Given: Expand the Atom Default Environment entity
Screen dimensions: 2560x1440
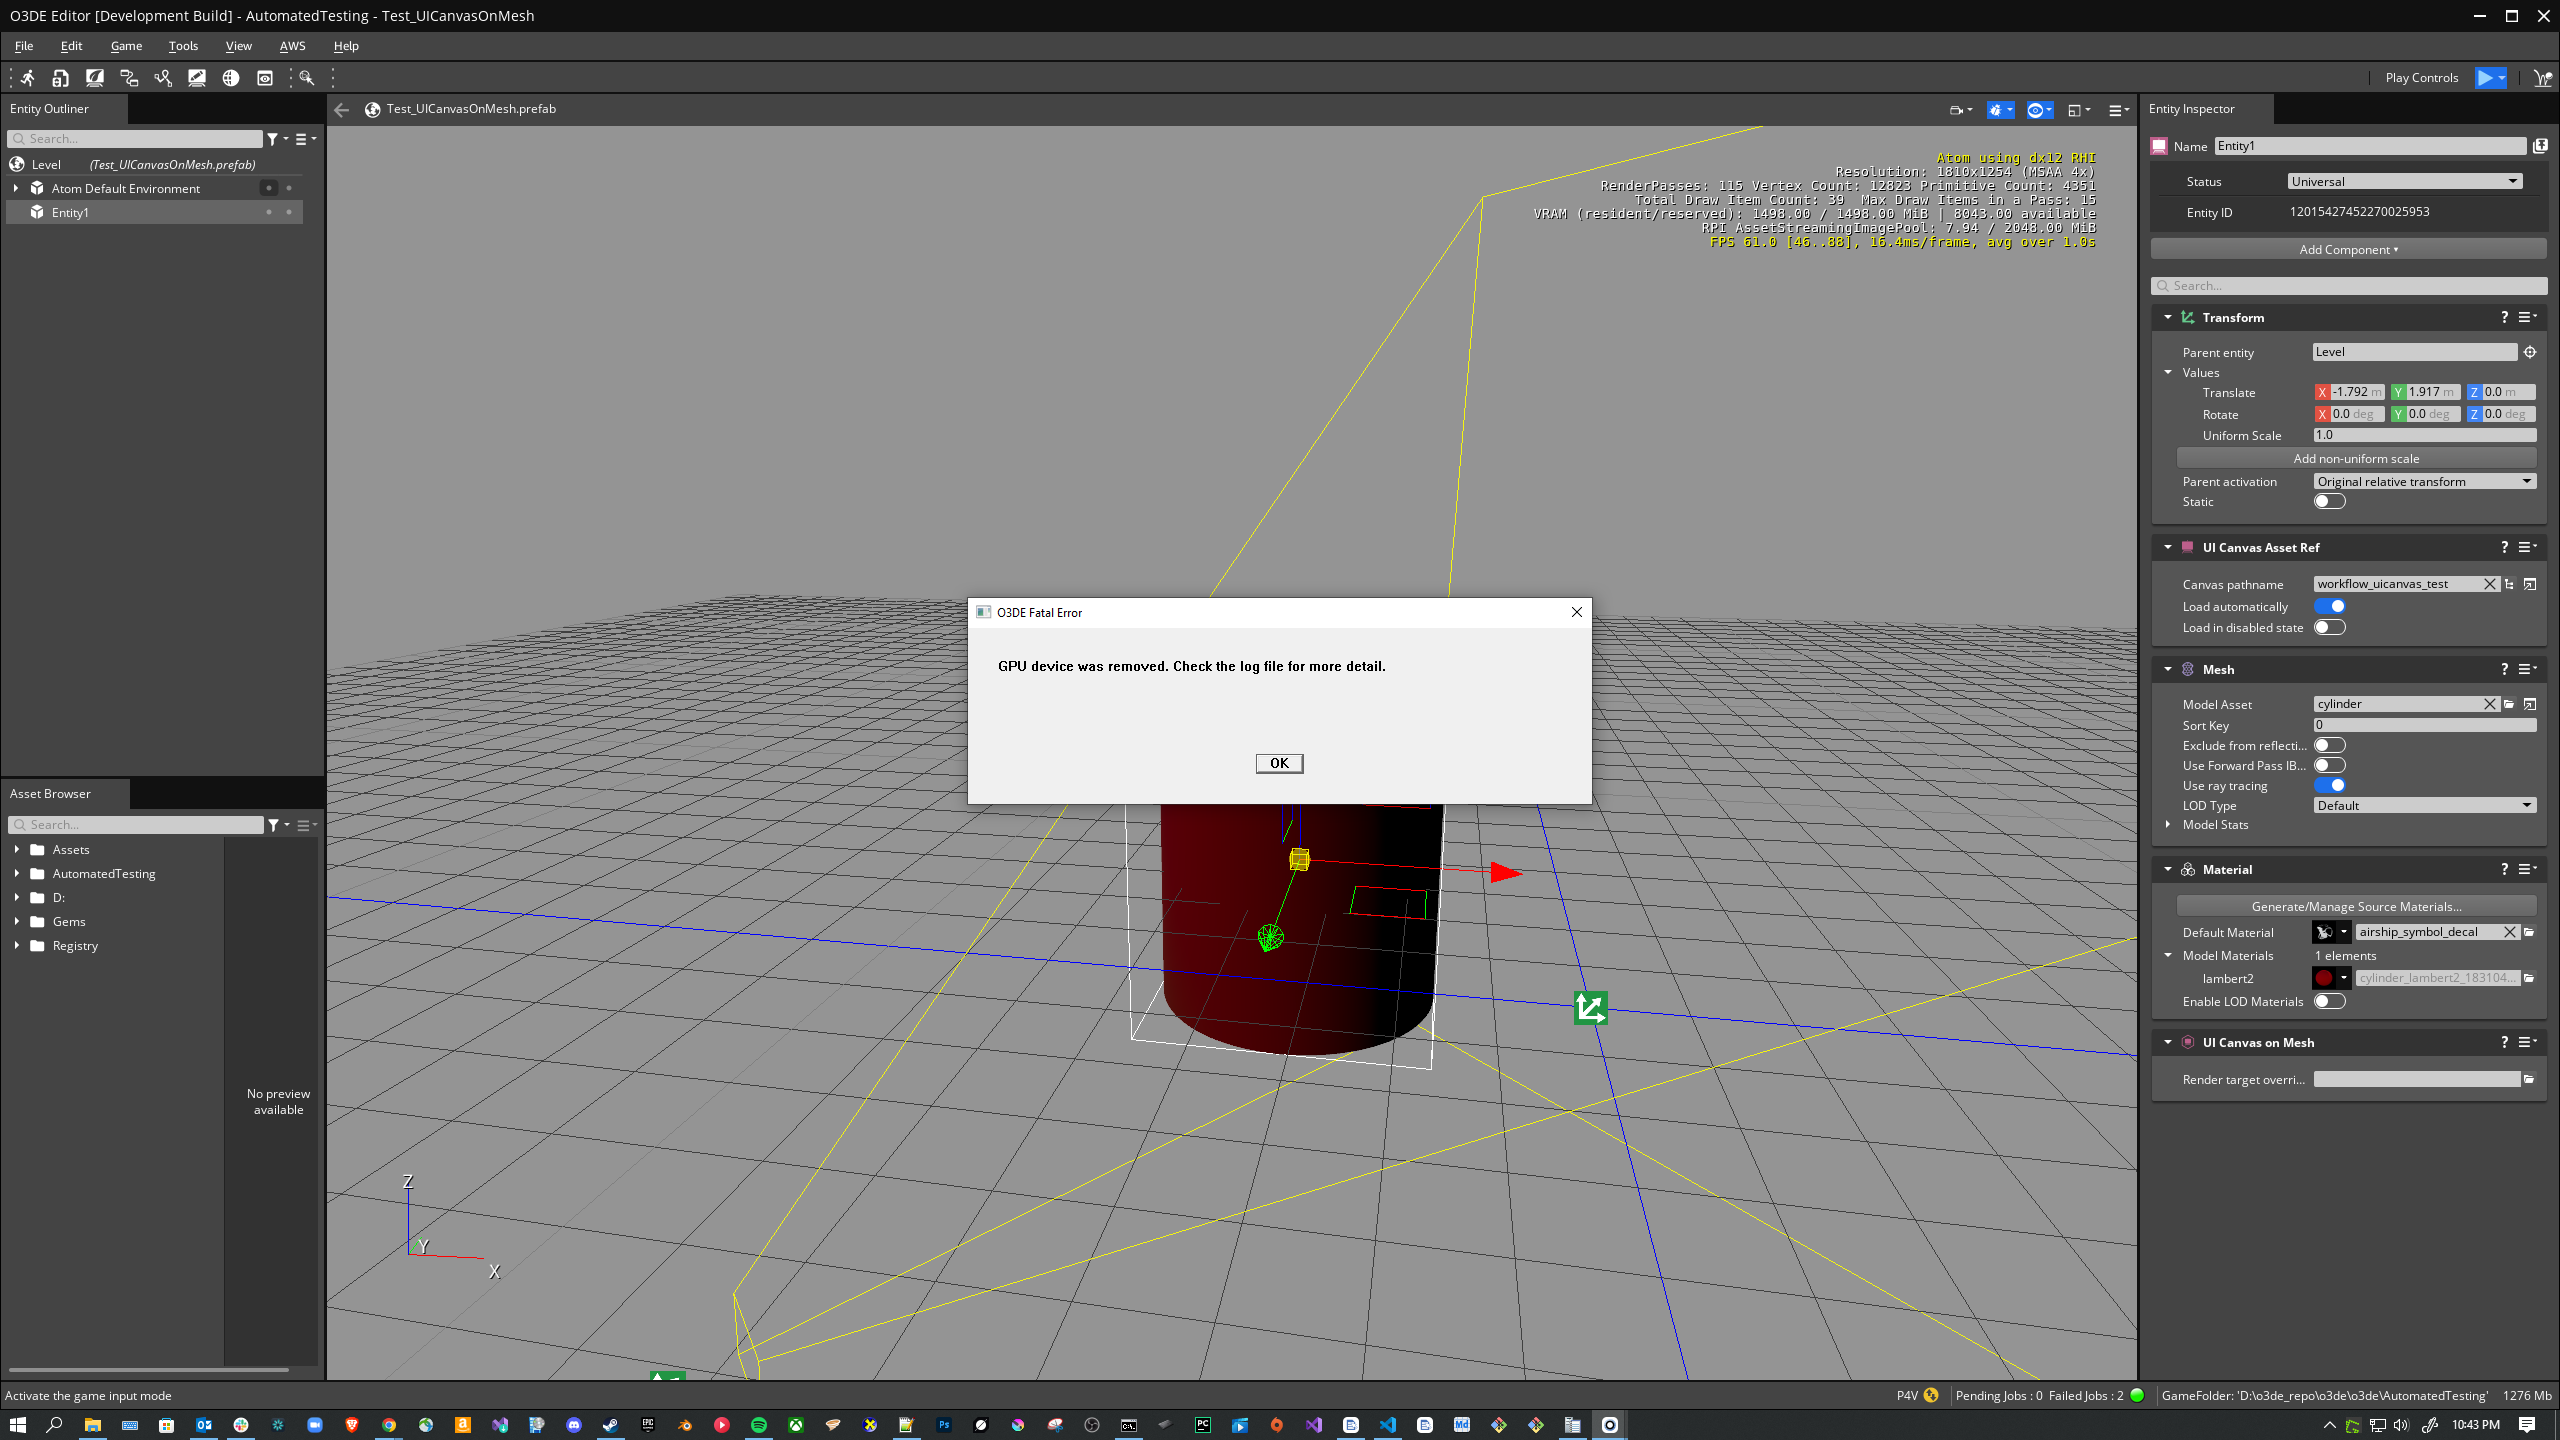Looking at the screenshot, I should click(16, 189).
